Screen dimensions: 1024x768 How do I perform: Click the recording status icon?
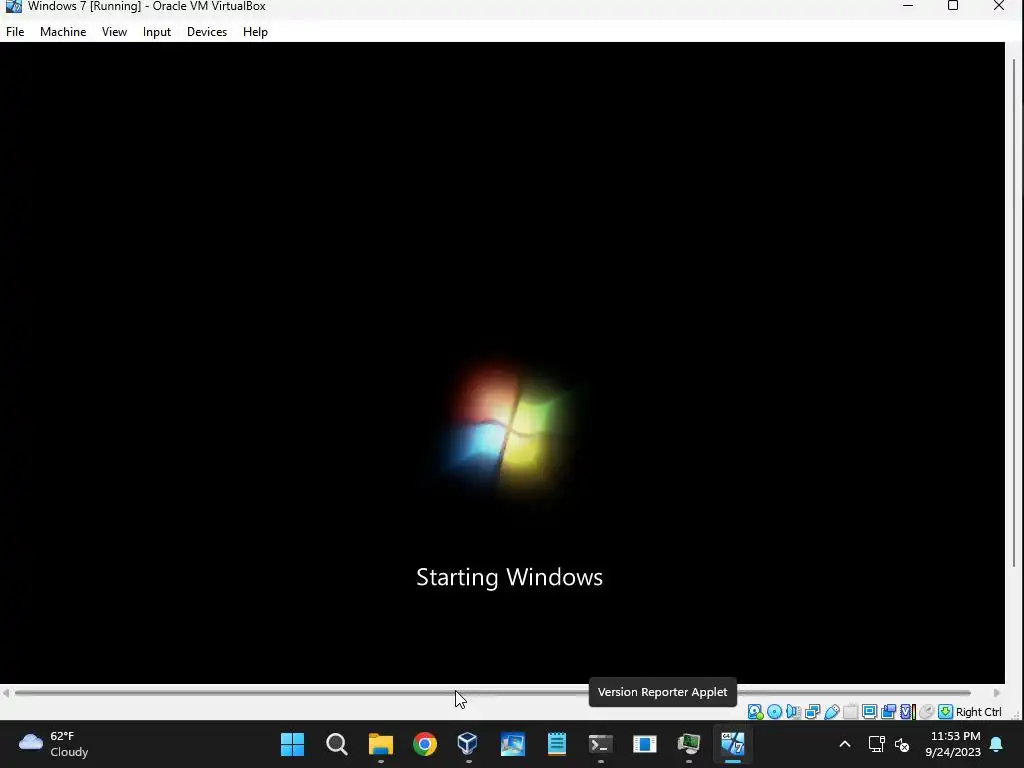(889, 712)
